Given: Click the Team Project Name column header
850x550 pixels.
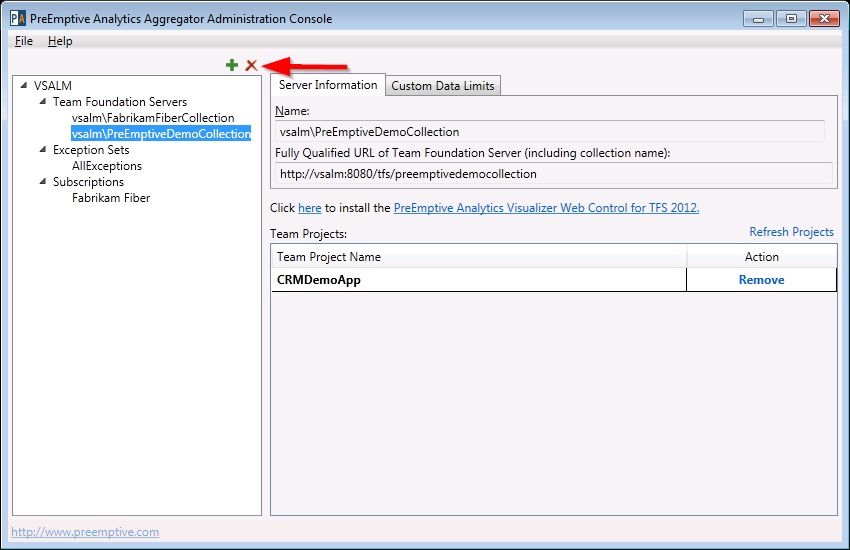Looking at the screenshot, I should click(x=479, y=257).
